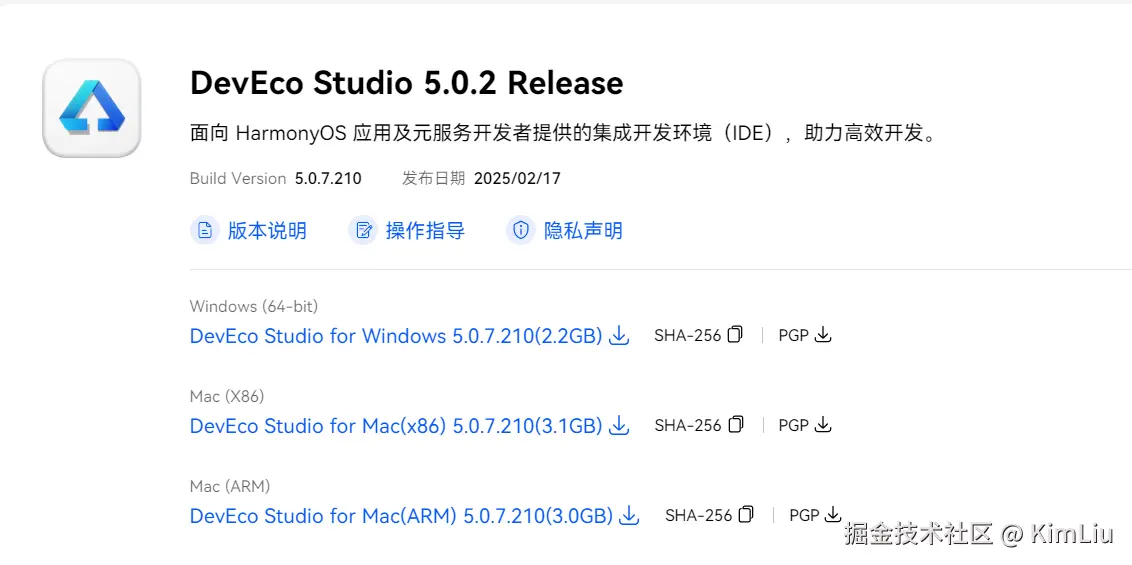The height and width of the screenshot is (565, 1132).
Task: Click the 隐私声明 shield icon
Action: (521, 231)
